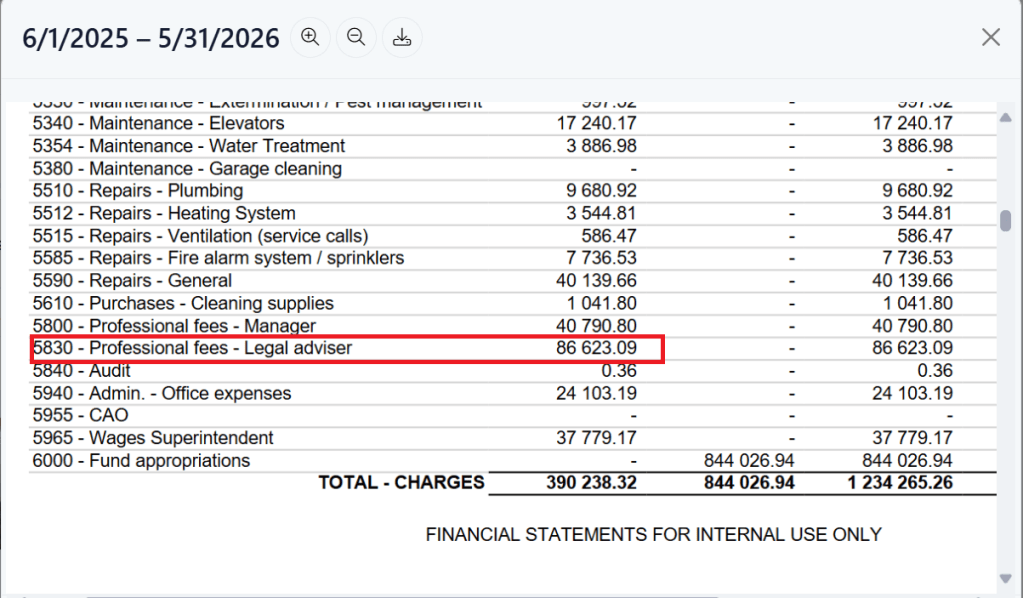
Task: Select 5354 Maintenance - Water Treatment entry
Action: (x=189, y=146)
